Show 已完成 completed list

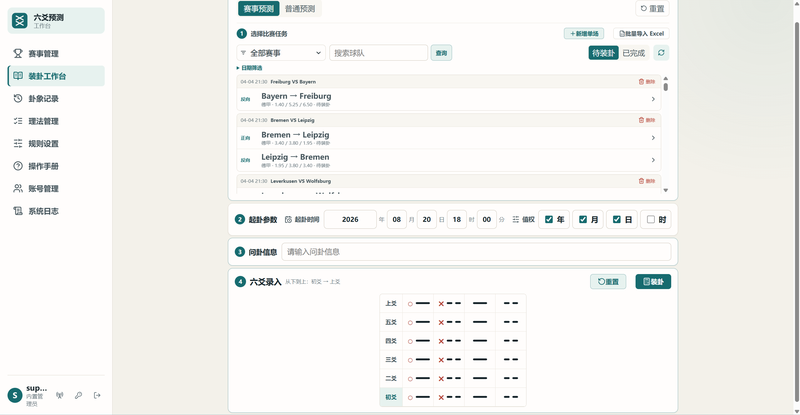pyautogui.click(x=634, y=53)
